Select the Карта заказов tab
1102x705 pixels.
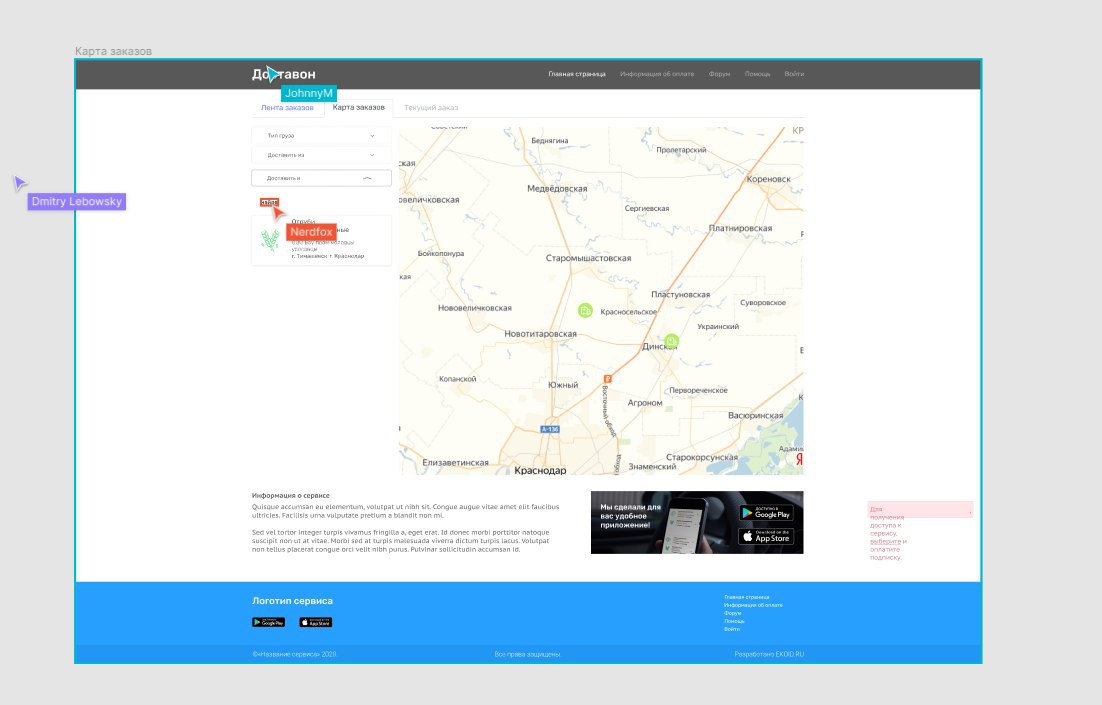358,108
